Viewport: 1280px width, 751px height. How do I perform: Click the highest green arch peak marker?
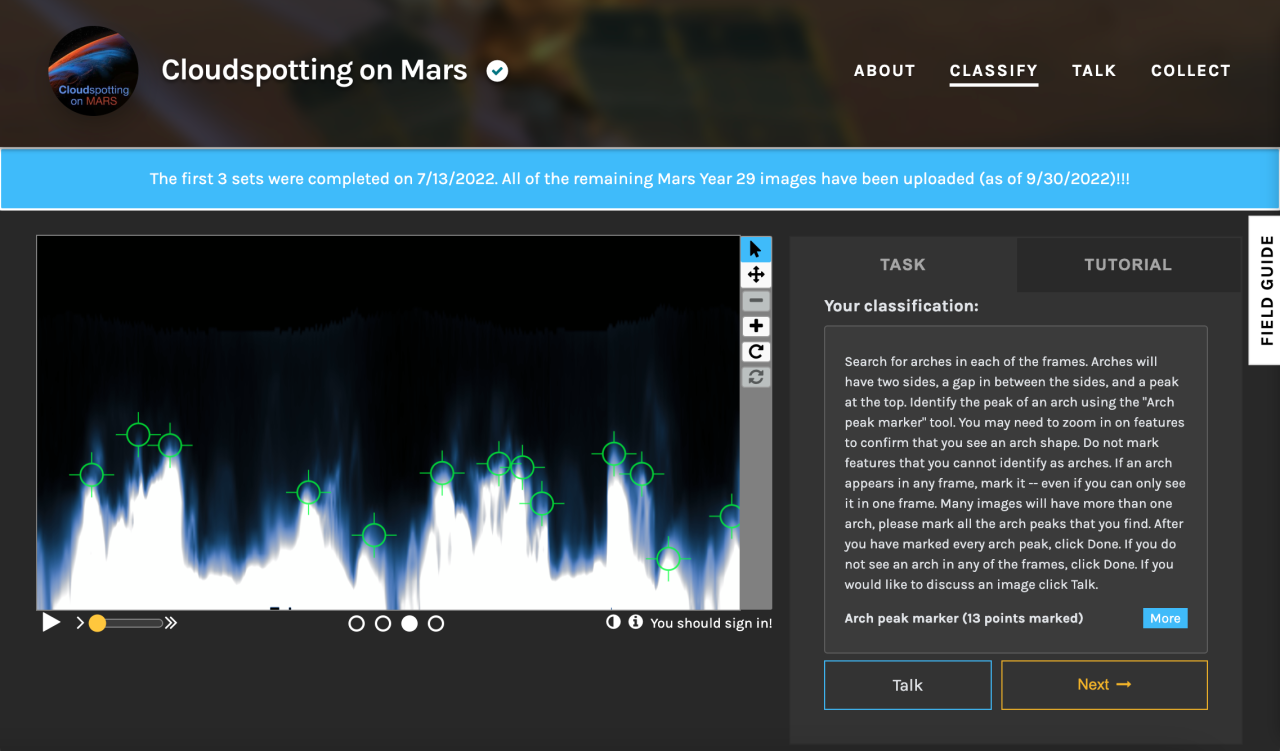coord(138,434)
